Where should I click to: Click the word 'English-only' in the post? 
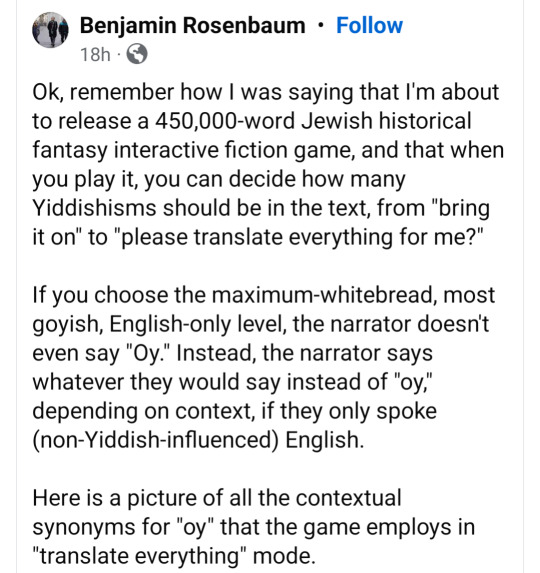[170, 325]
